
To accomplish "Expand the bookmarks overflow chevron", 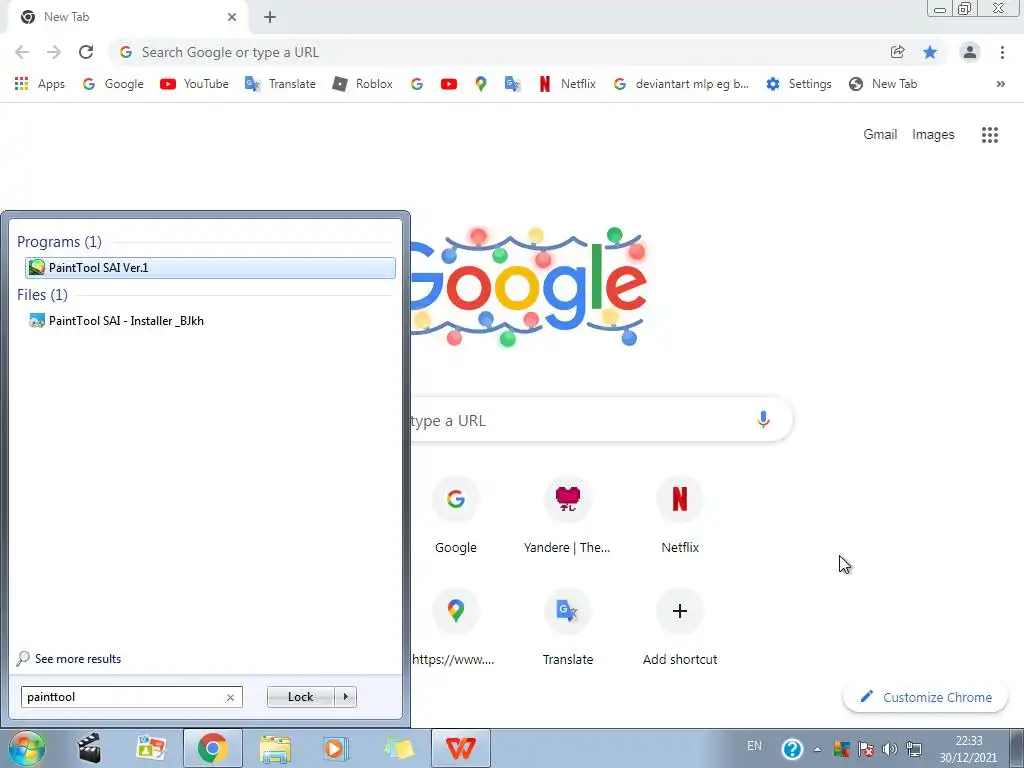I will tap(1000, 84).
